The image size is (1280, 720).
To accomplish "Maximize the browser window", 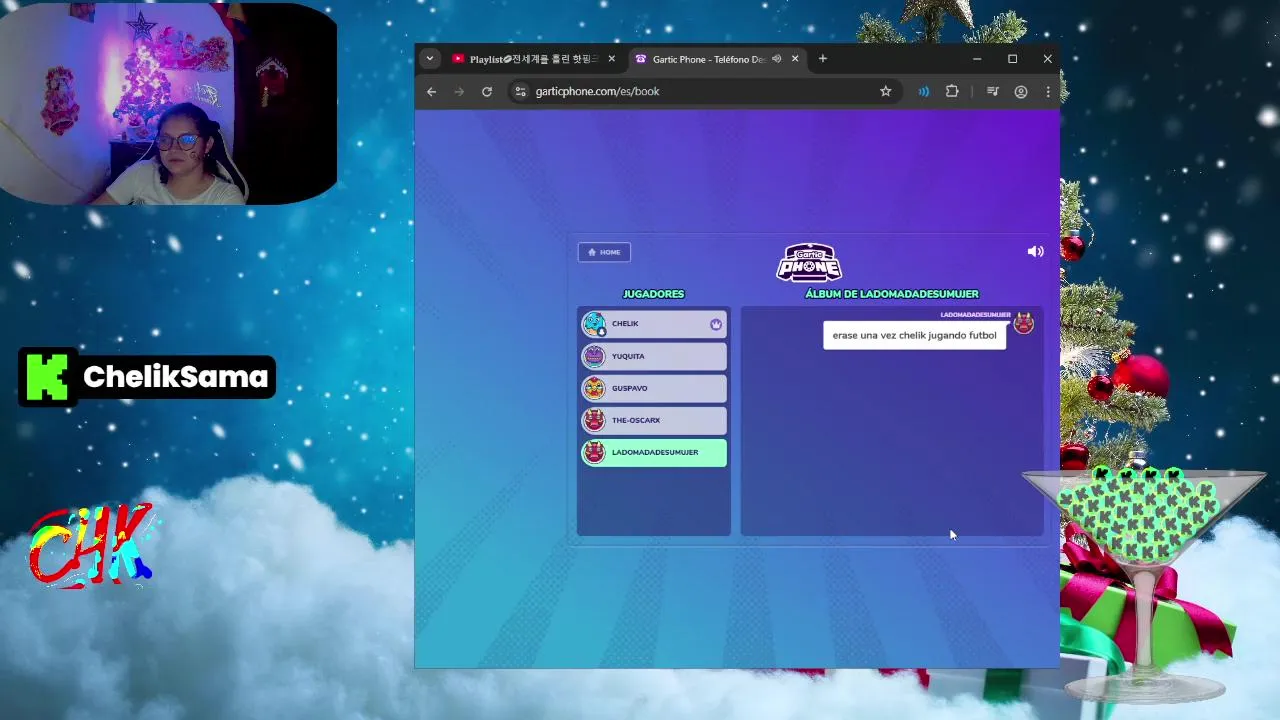I will tap(1012, 59).
